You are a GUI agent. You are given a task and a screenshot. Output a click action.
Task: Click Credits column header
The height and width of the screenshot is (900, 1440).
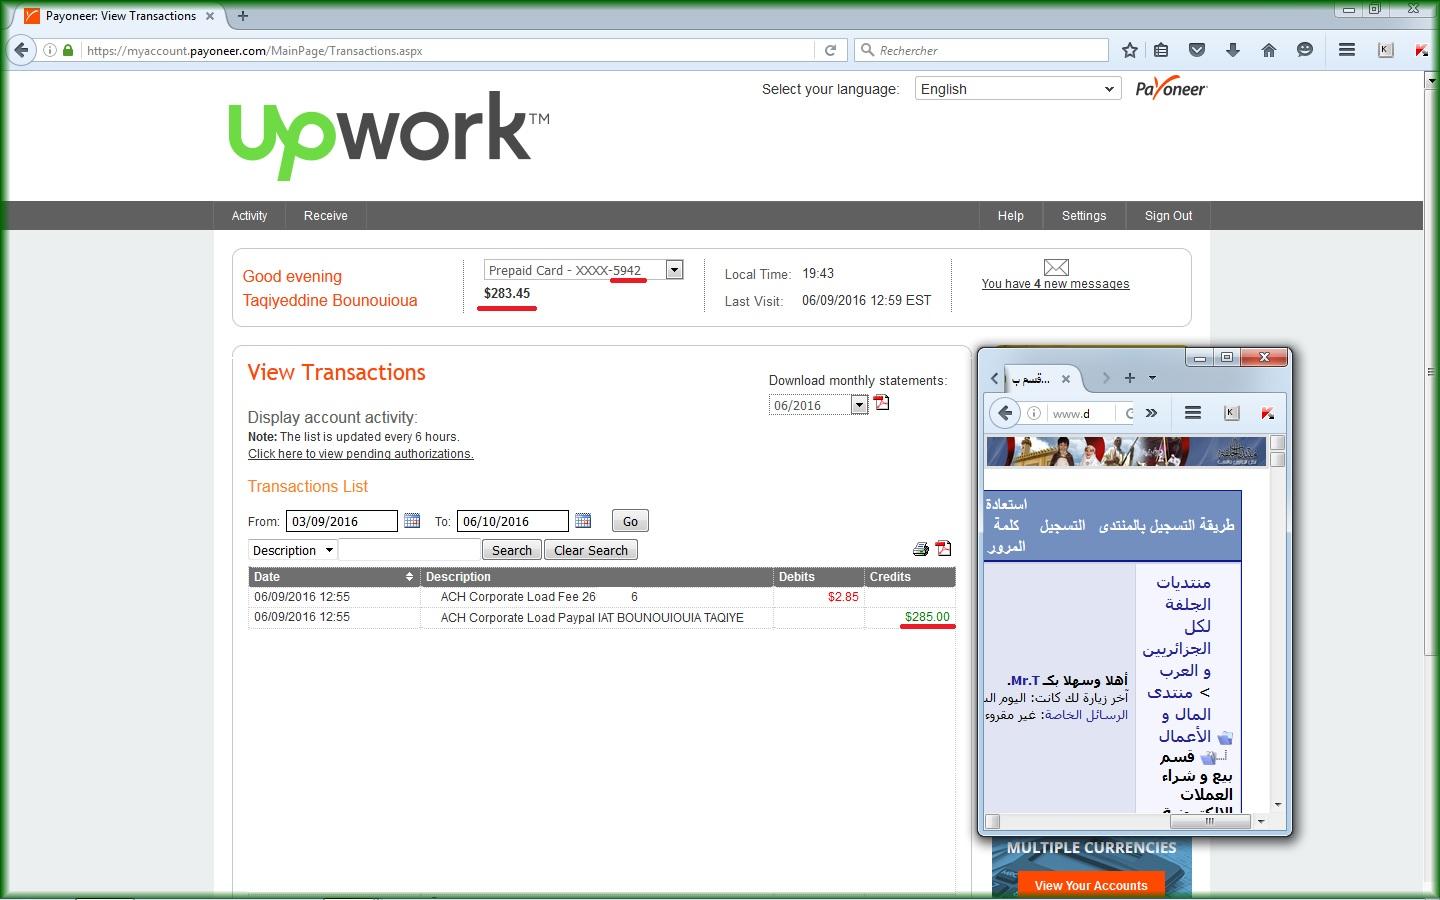909,577
